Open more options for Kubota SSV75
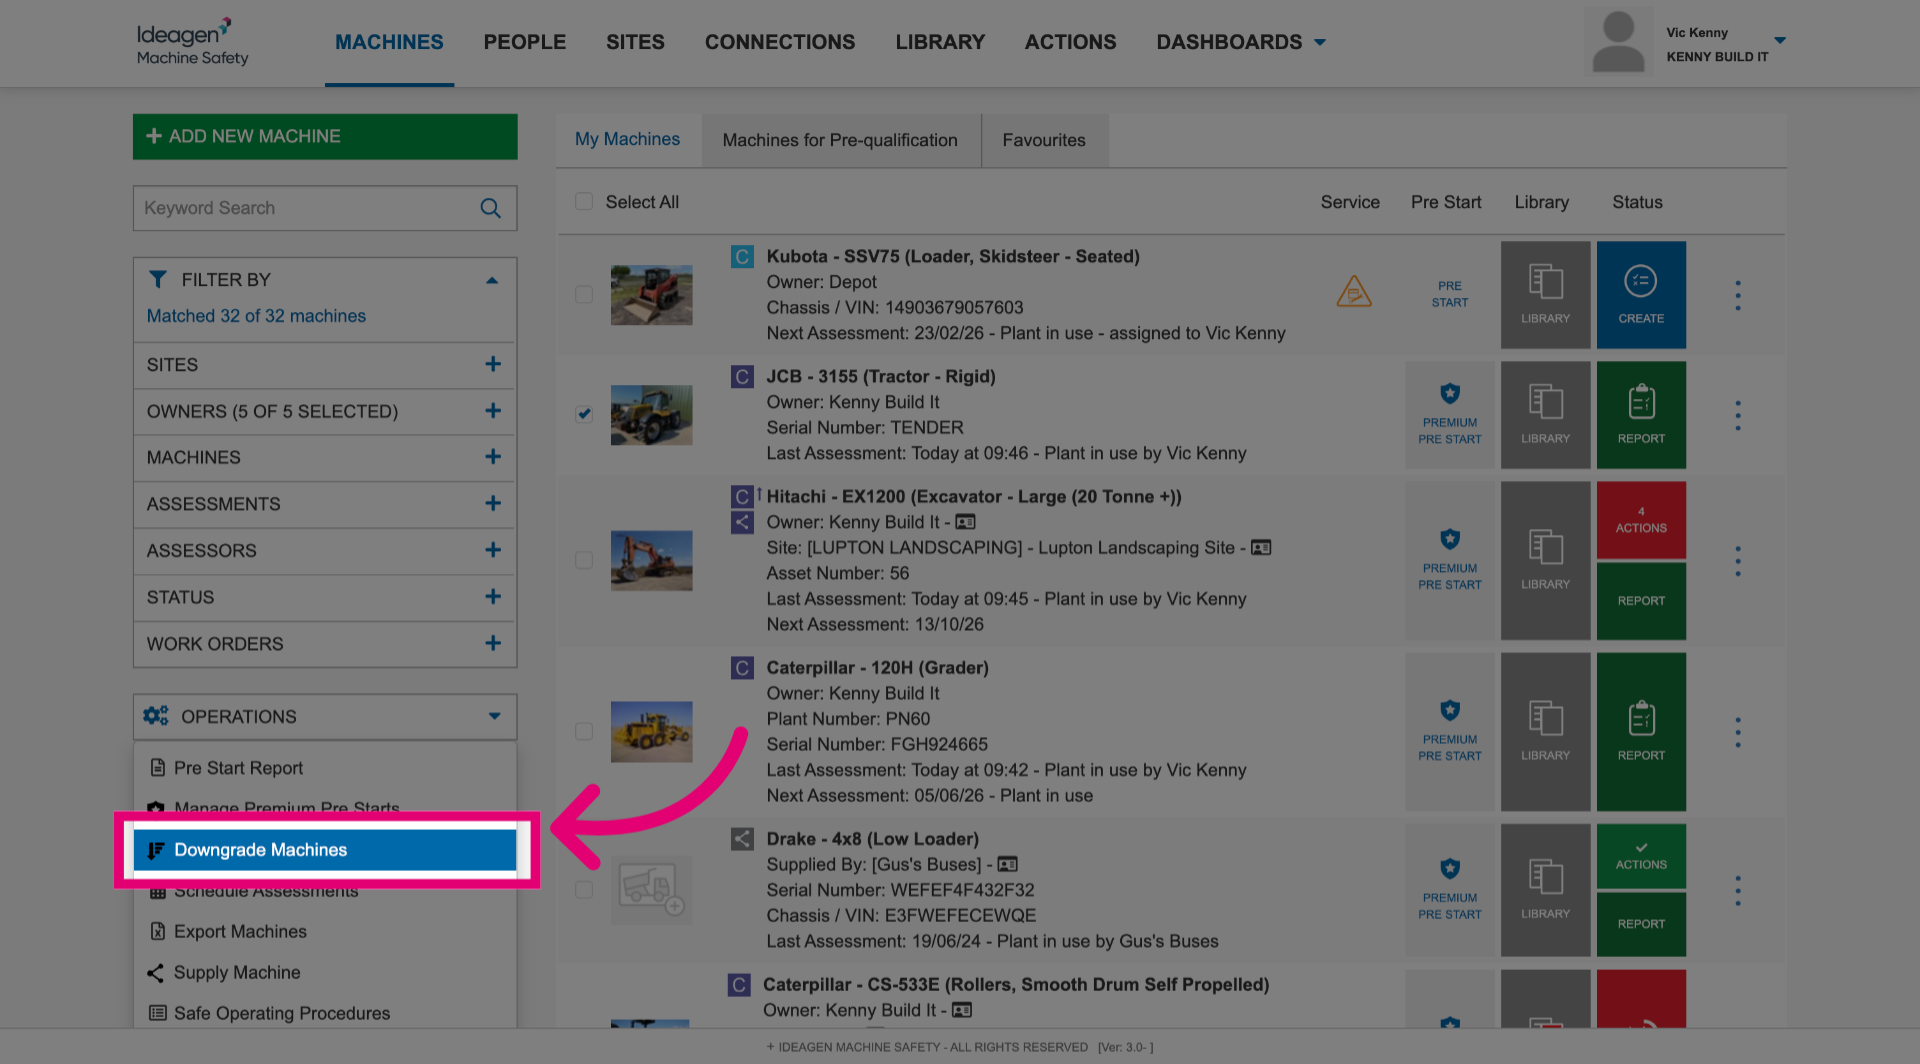 (1737, 295)
